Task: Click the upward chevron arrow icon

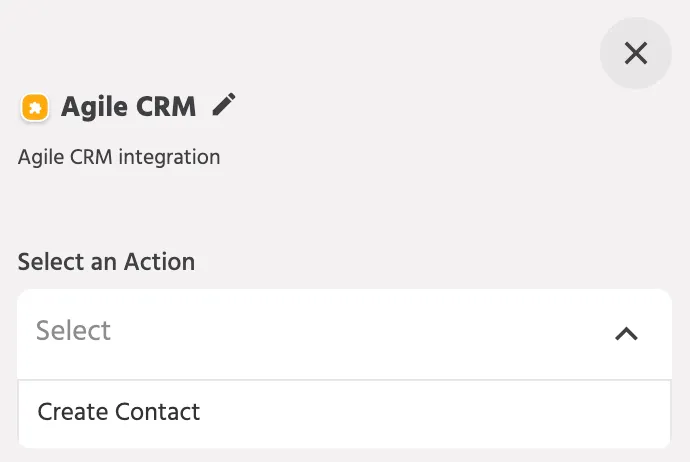Action: point(626,334)
